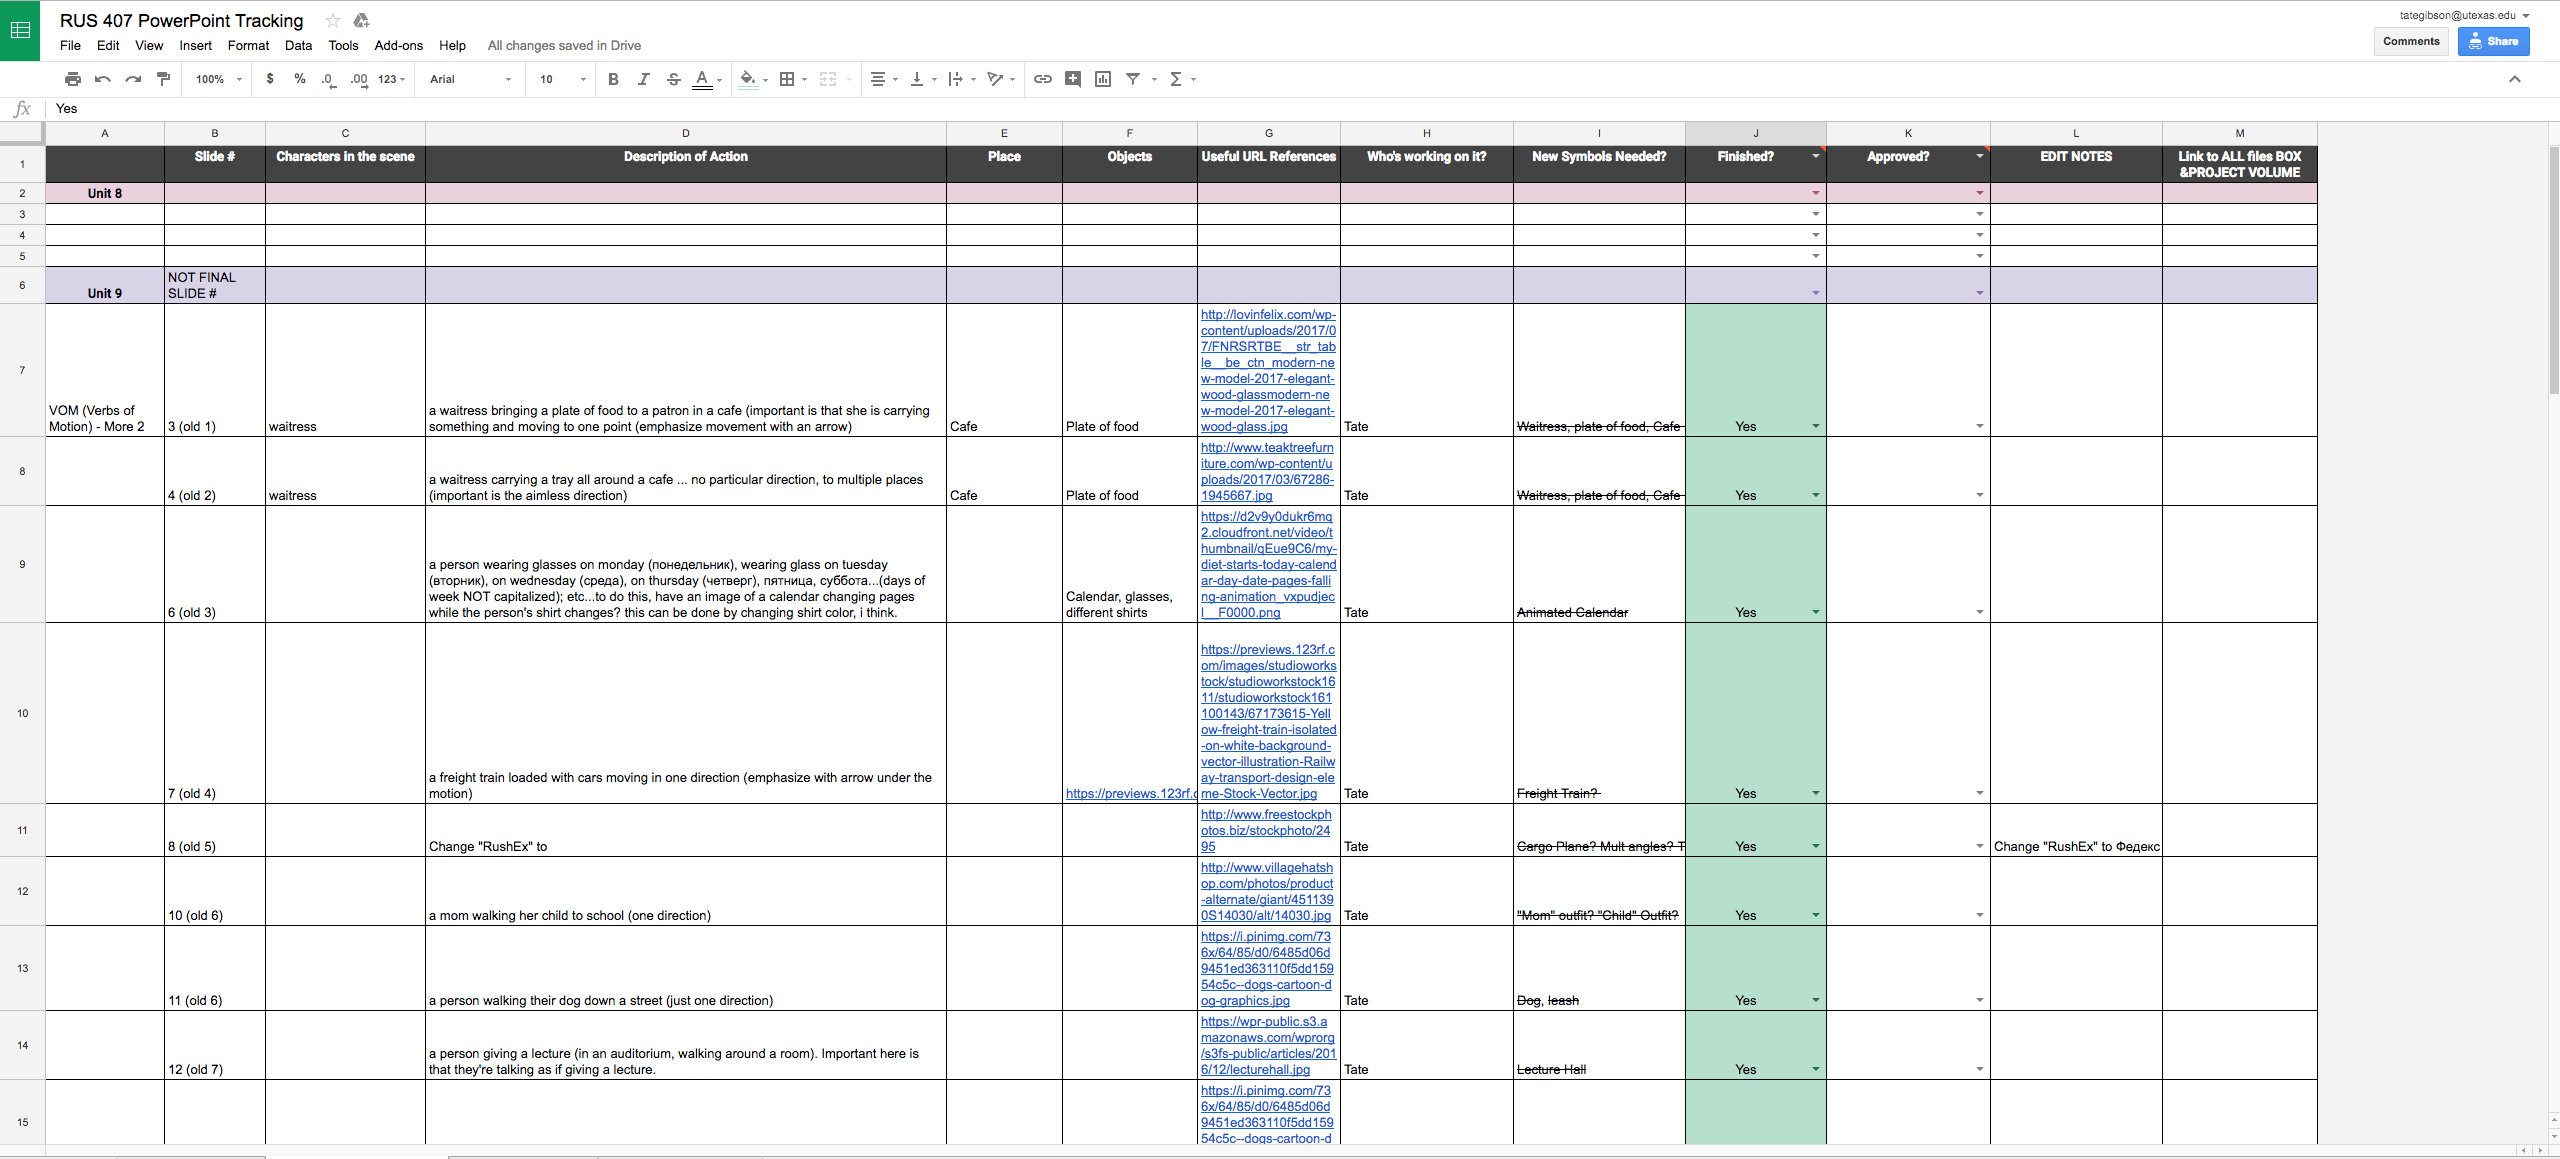Open the Edit menu
The height and width of the screenshot is (1159, 2560).
(x=108, y=46)
